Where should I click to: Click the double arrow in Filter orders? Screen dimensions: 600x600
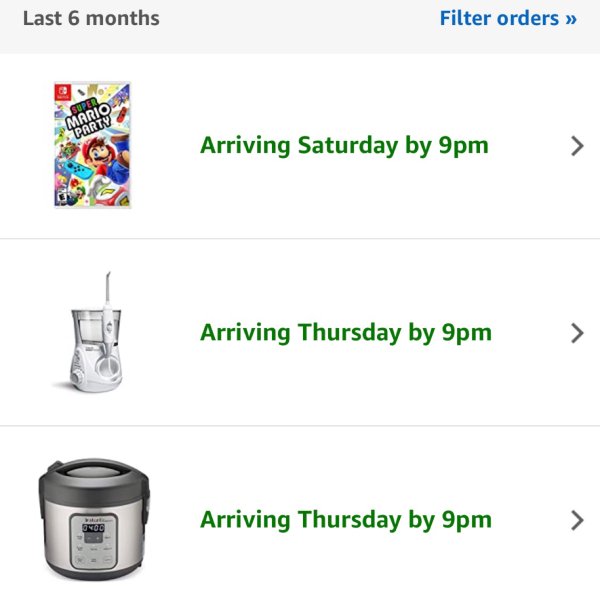(571, 19)
